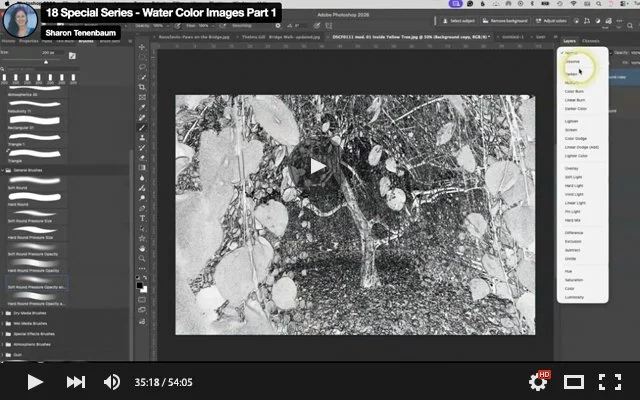Viewport: 640px width, 400px height.
Task: Pick the Clone Stamp tool
Action: pos(142,138)
